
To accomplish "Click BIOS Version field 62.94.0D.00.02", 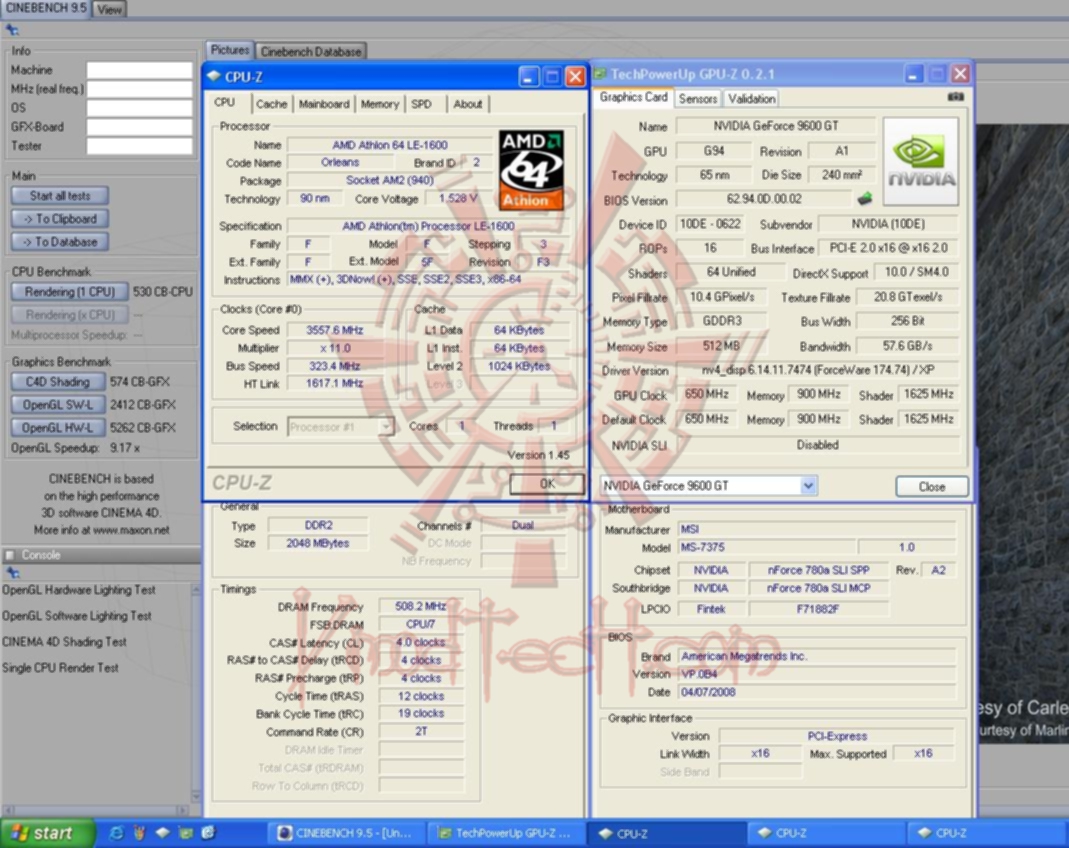I will 764,199.
